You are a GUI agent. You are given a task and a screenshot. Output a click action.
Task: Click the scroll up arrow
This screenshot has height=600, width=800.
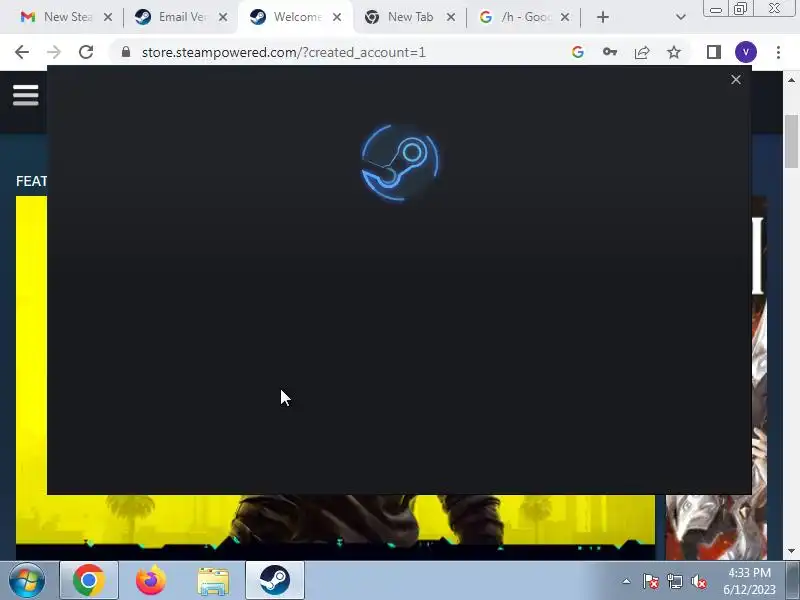point(791,80)
